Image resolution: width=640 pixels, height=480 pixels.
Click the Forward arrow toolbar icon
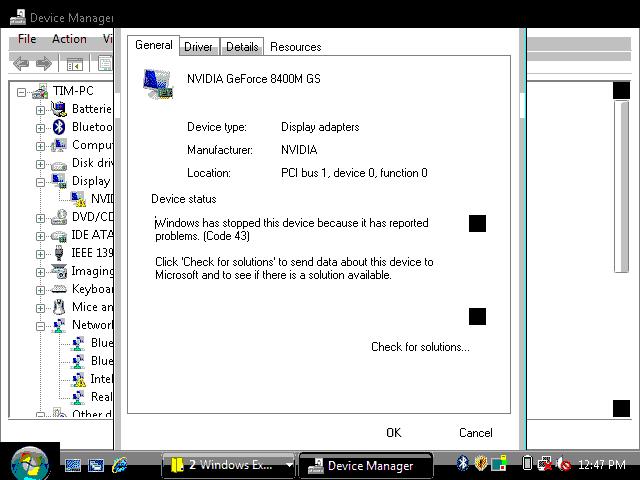[44, 64]
